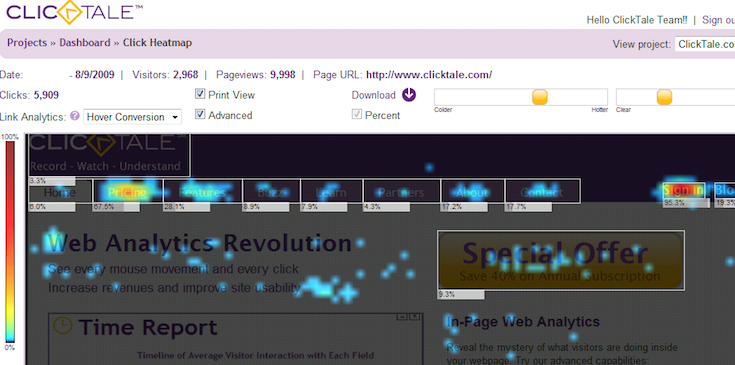The image size is (735, 365).
Task: Click the Special Offer banner
Action: (561, 260)
